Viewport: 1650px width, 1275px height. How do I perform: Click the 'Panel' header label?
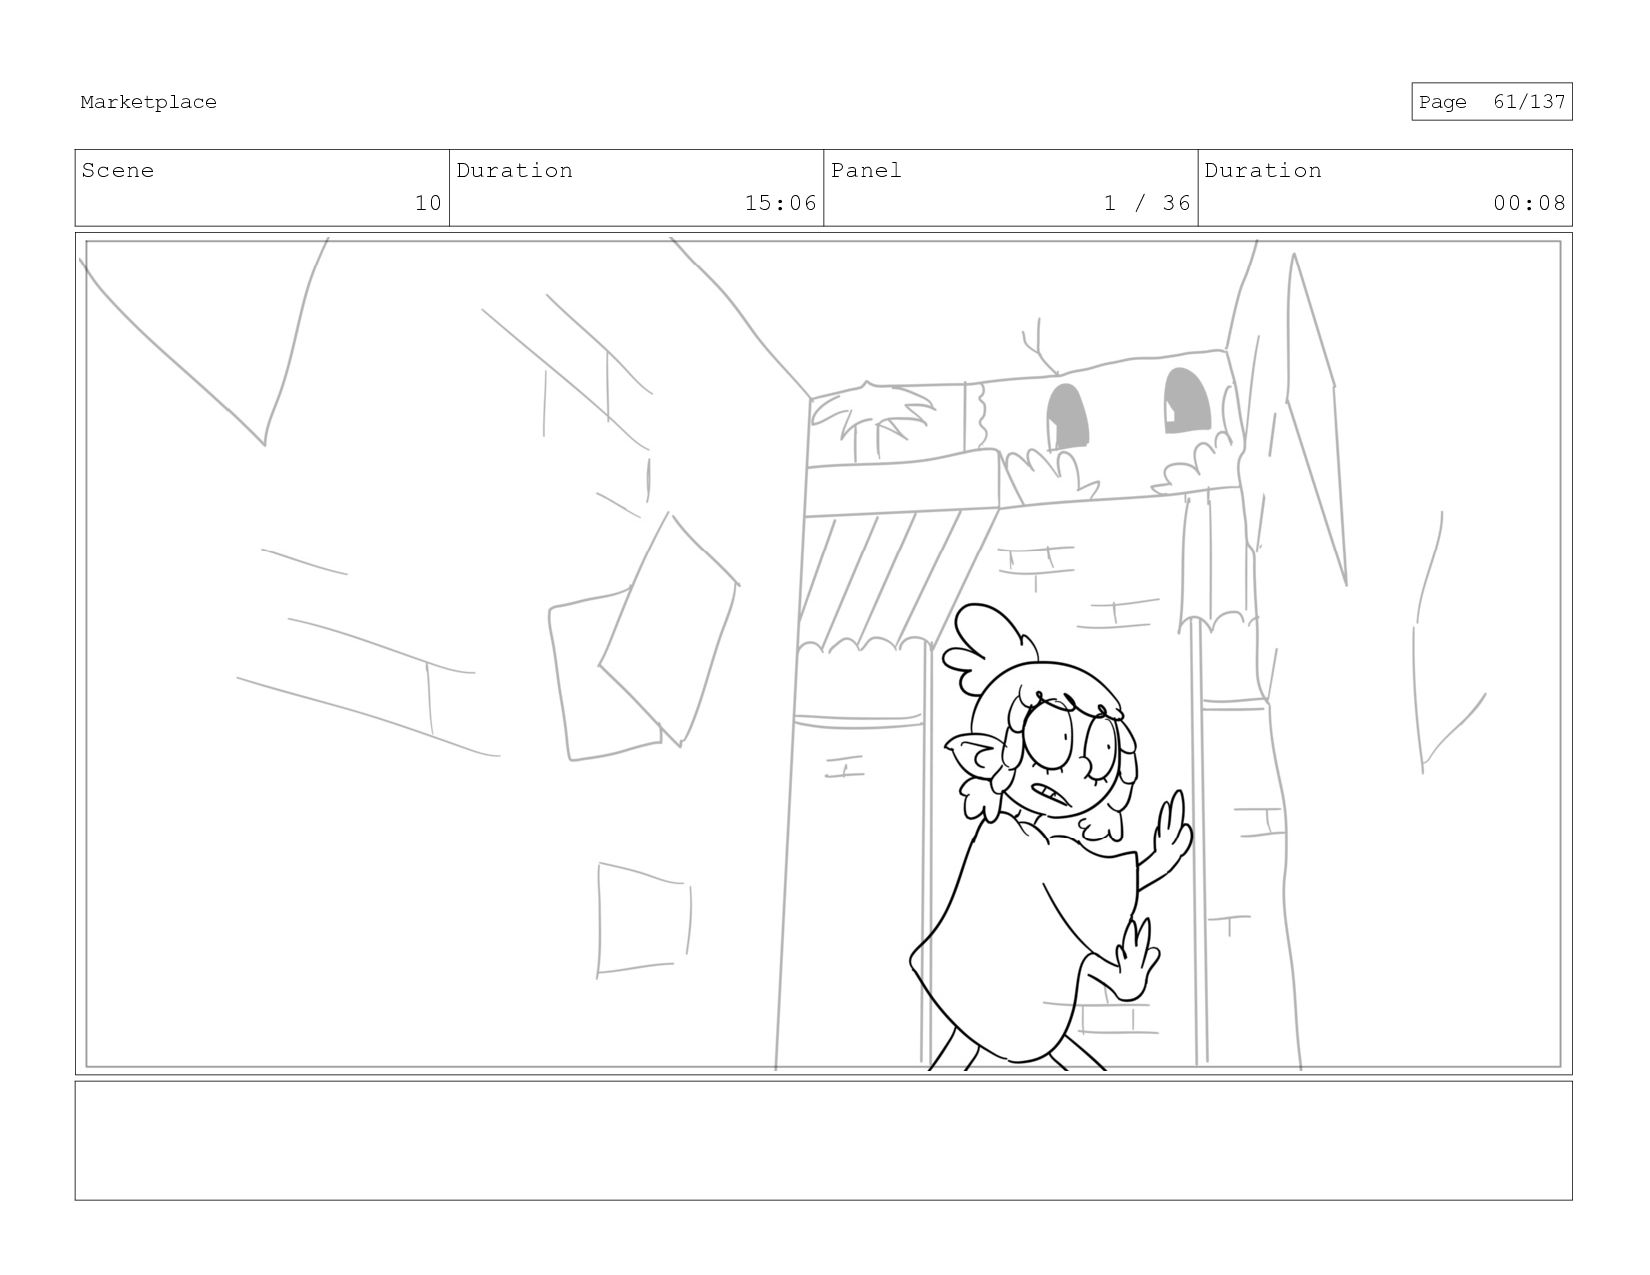tap(866, 170)
